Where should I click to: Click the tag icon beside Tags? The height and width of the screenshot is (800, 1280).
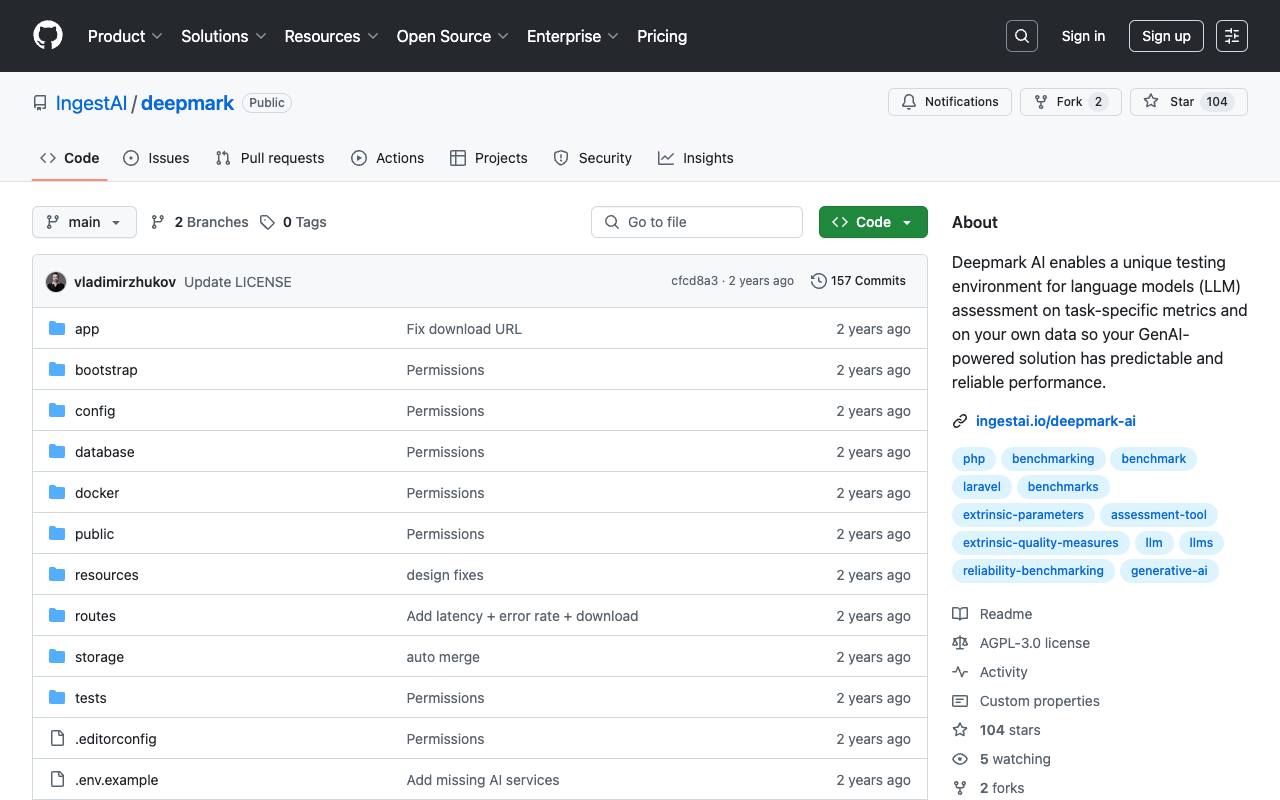267,222
